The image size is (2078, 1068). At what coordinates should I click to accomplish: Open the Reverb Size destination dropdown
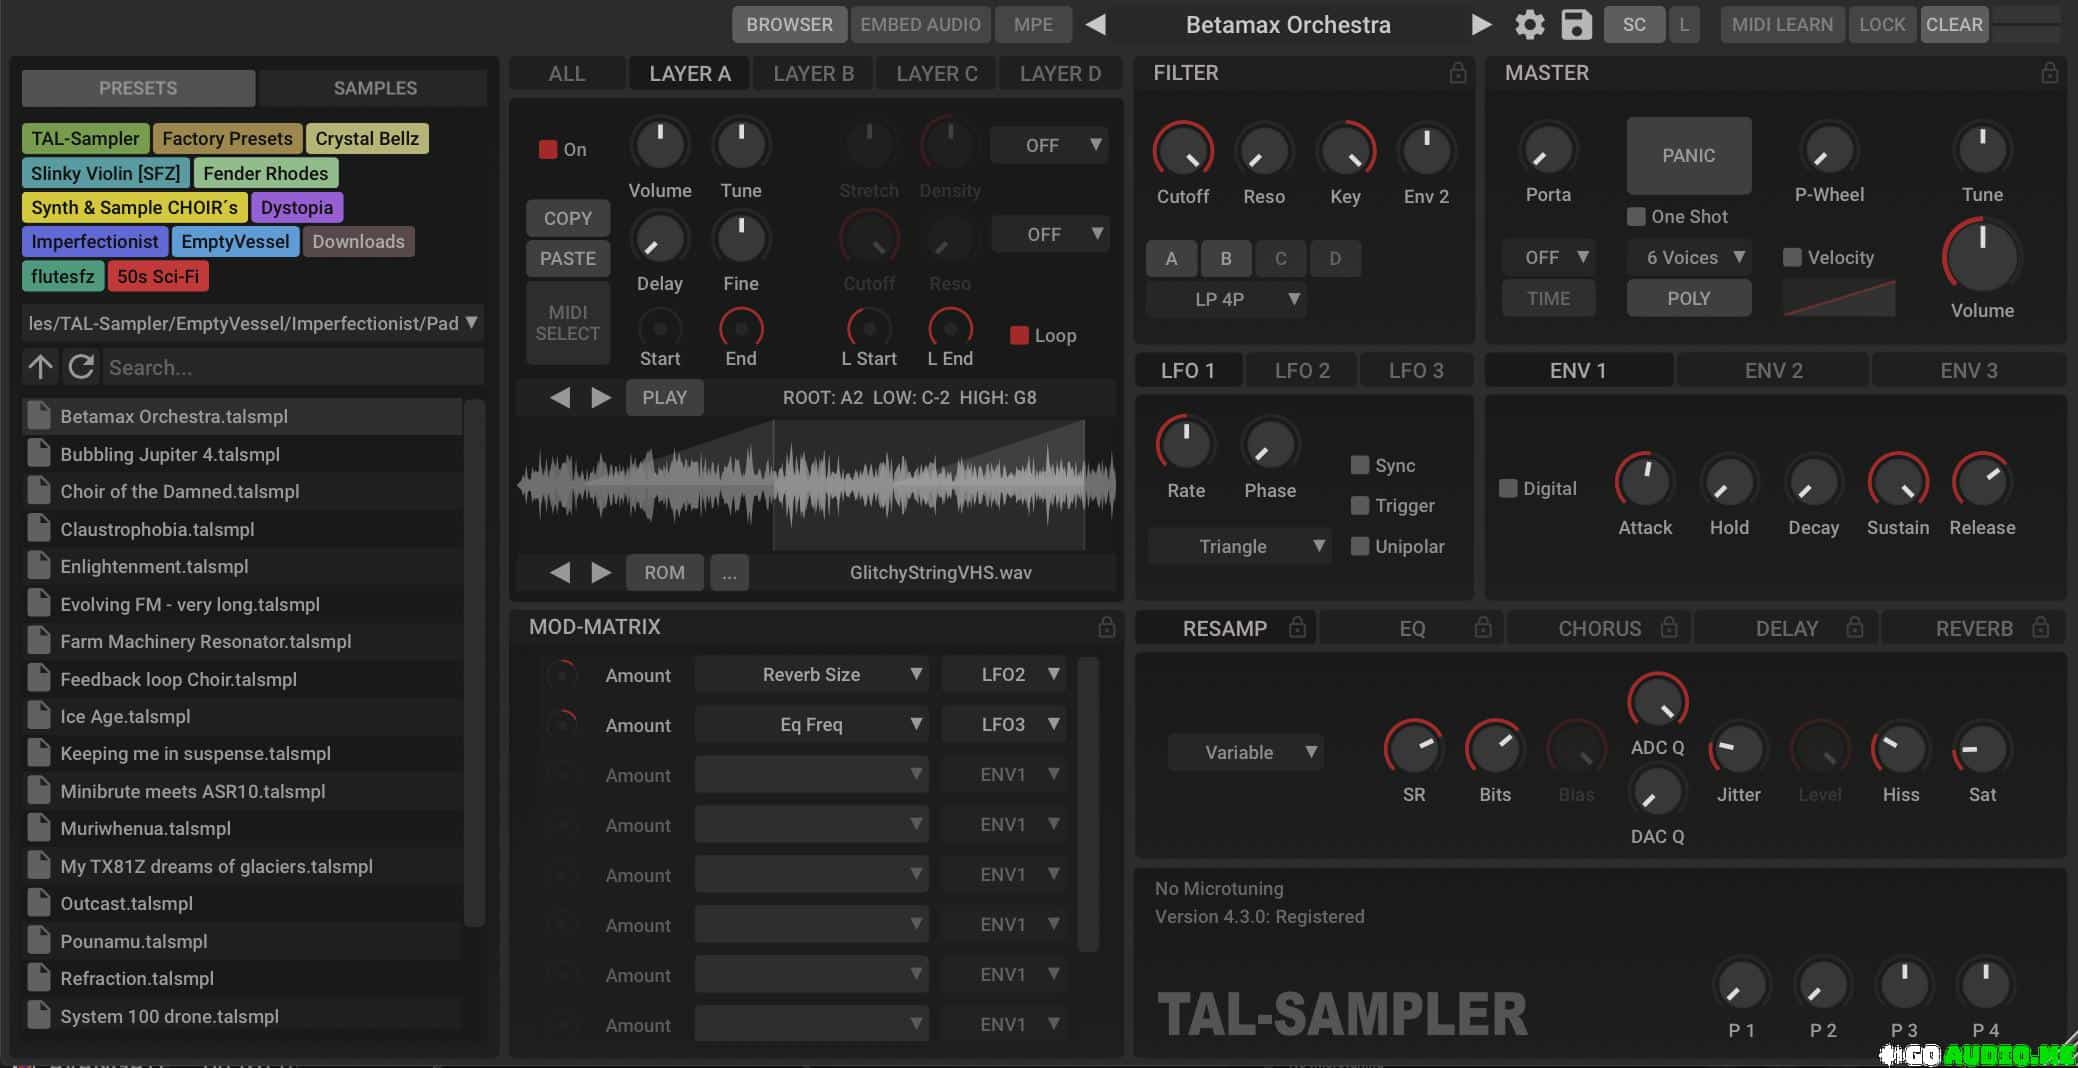(x=811, y=674)
